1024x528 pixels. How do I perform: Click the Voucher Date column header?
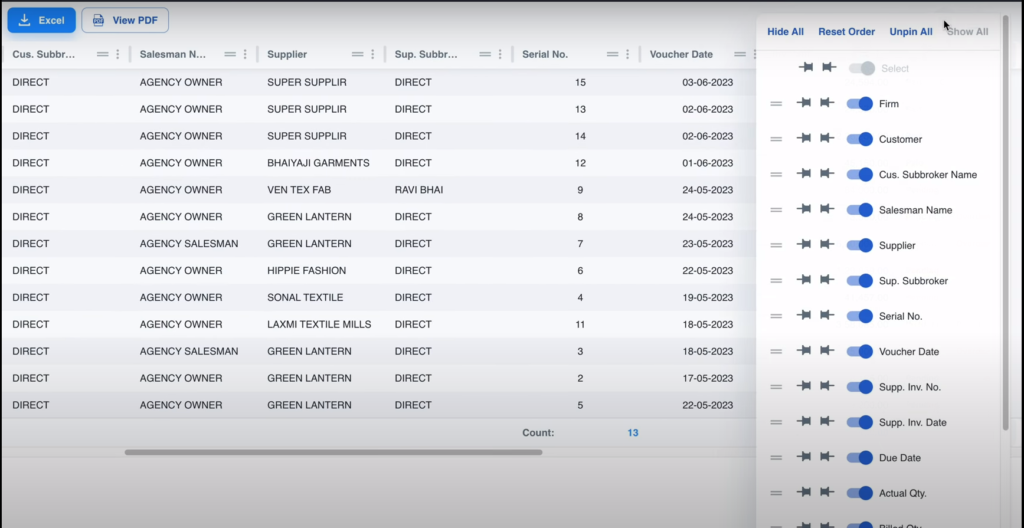[682, 54]
